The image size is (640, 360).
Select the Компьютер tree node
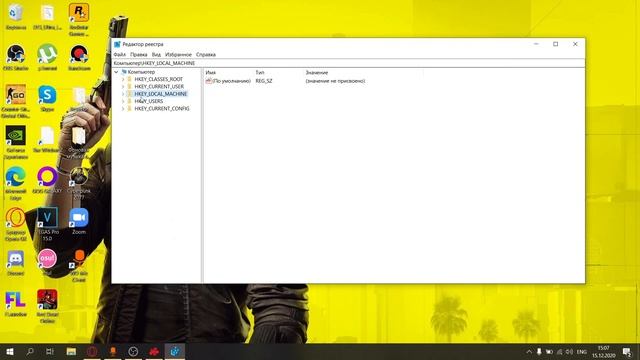(x=141, y=72)
